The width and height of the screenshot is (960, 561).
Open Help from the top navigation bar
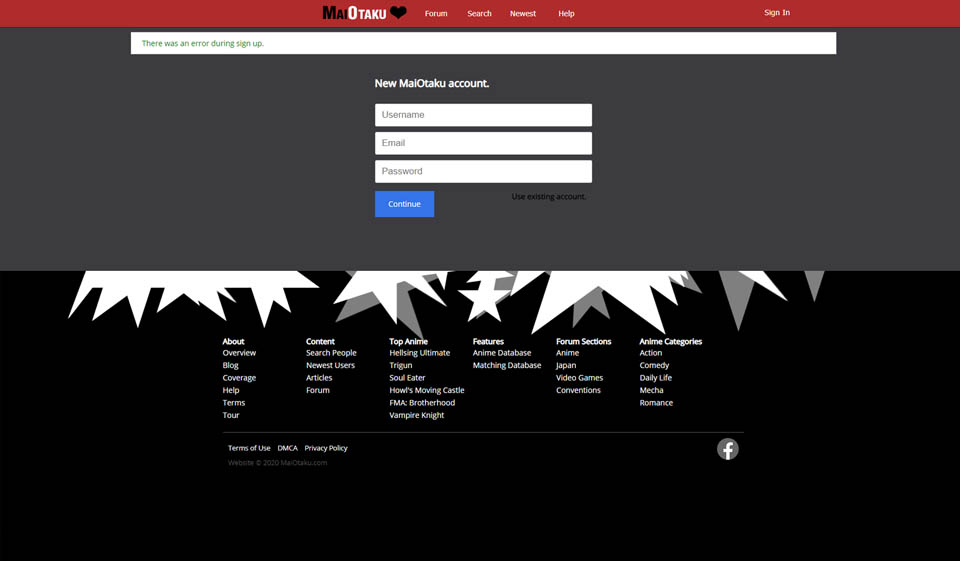566,14
